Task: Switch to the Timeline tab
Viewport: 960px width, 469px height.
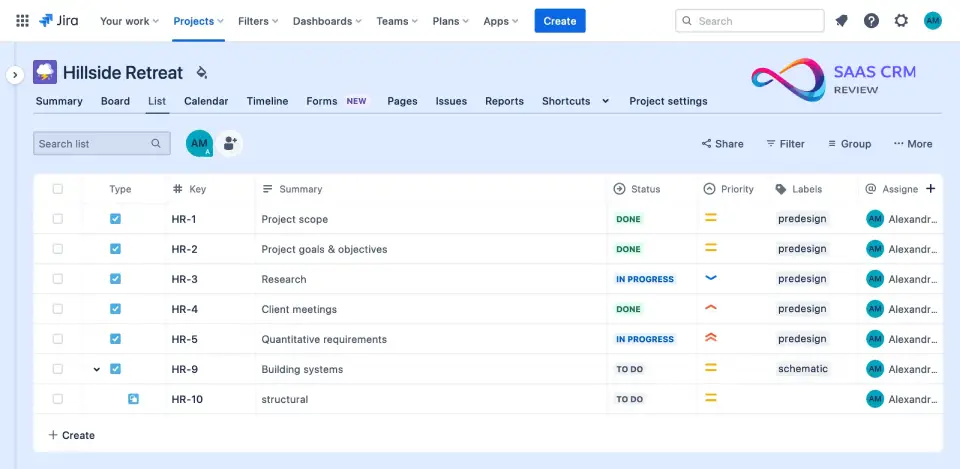Action: [267, 101]
